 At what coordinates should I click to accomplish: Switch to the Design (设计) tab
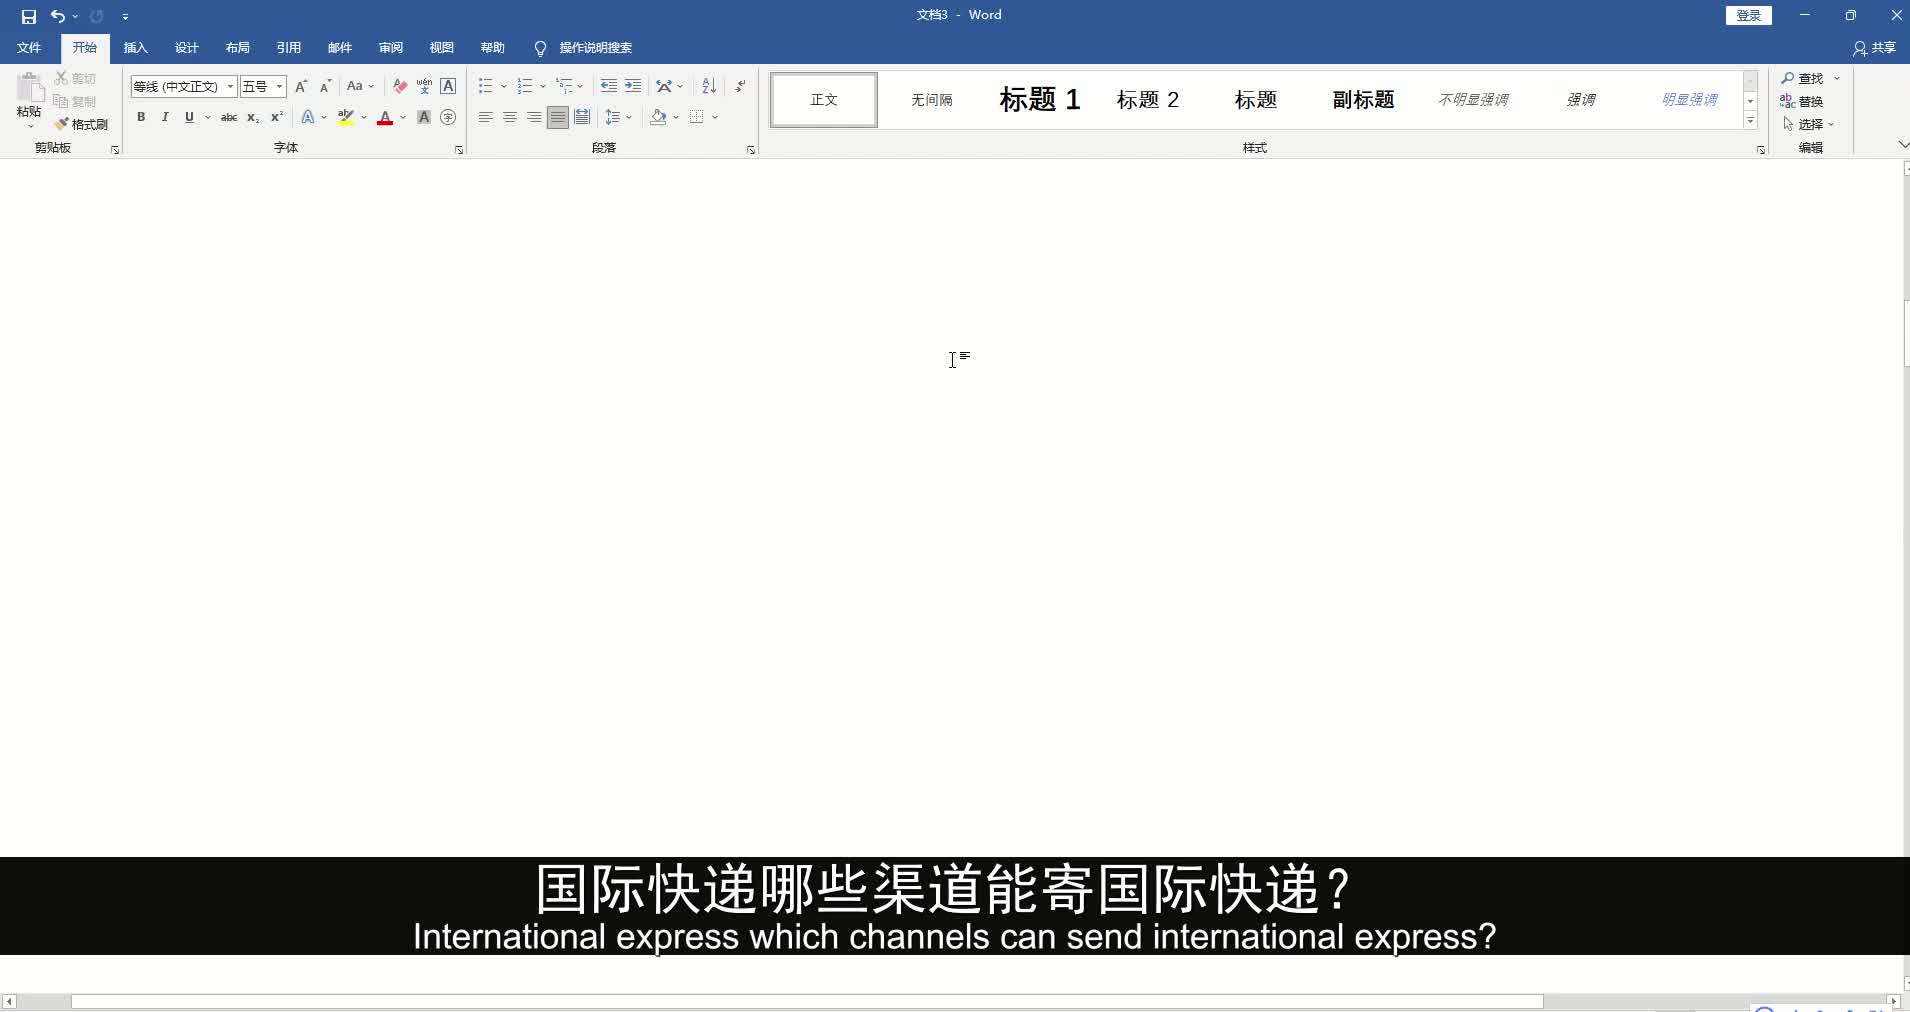click(x=186, y=48)
